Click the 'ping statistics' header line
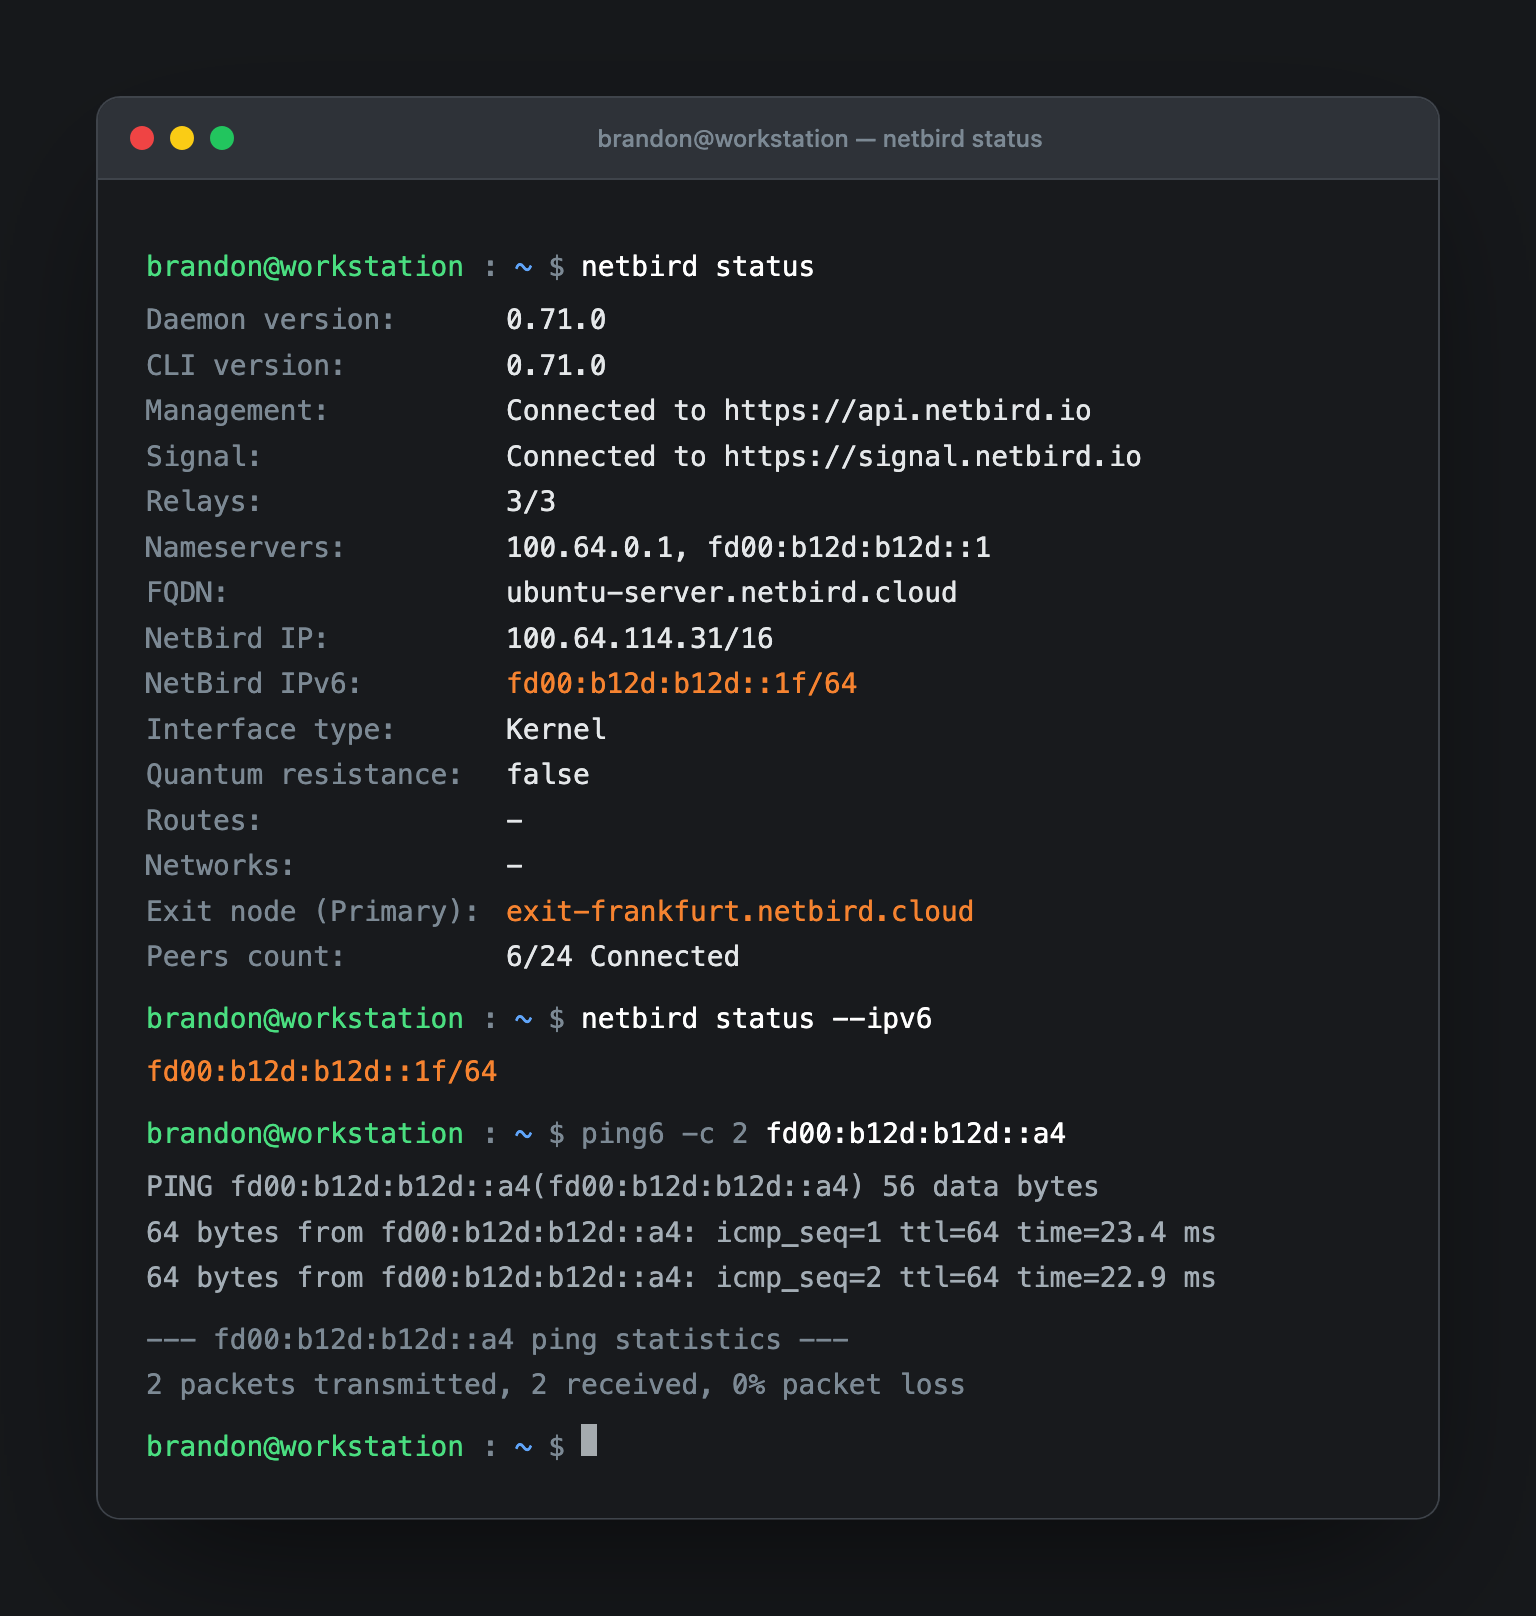This screenshot has width=1536, height=1616. pos(497,1340)
